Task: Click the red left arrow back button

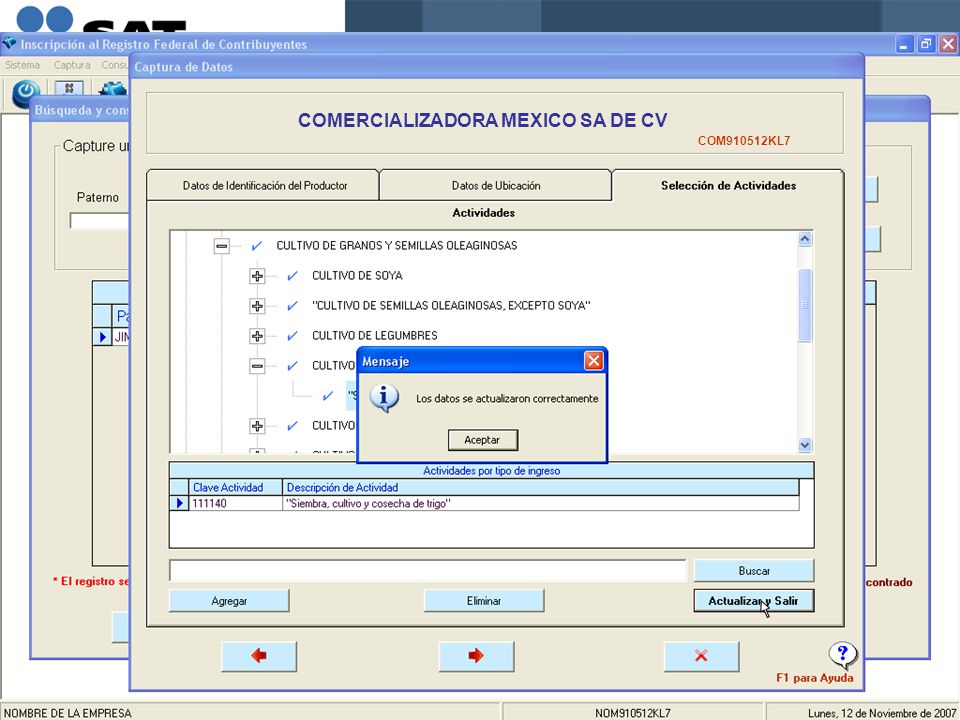Action: (259, 656)
